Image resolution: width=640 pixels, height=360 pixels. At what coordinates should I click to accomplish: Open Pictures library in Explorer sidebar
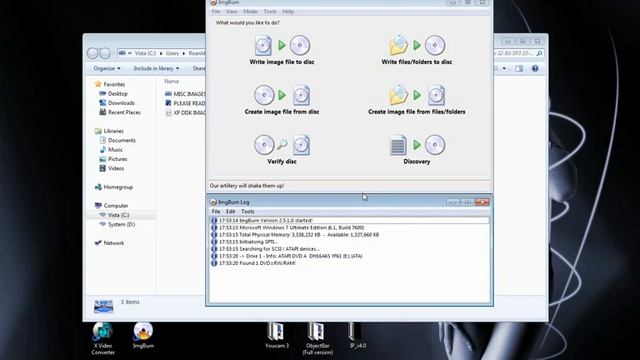[x=113, y=159]
